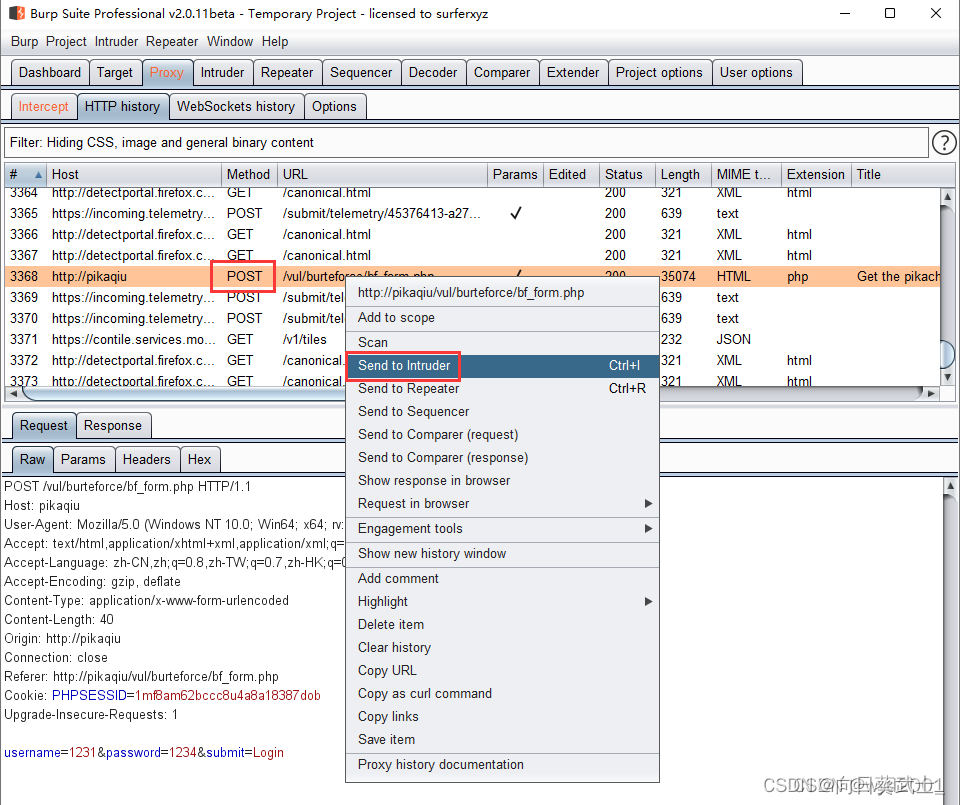Viewport: 960px width, 805px height.
Task: Open the Repeater menu in menu bar
Action: (172, 42)
